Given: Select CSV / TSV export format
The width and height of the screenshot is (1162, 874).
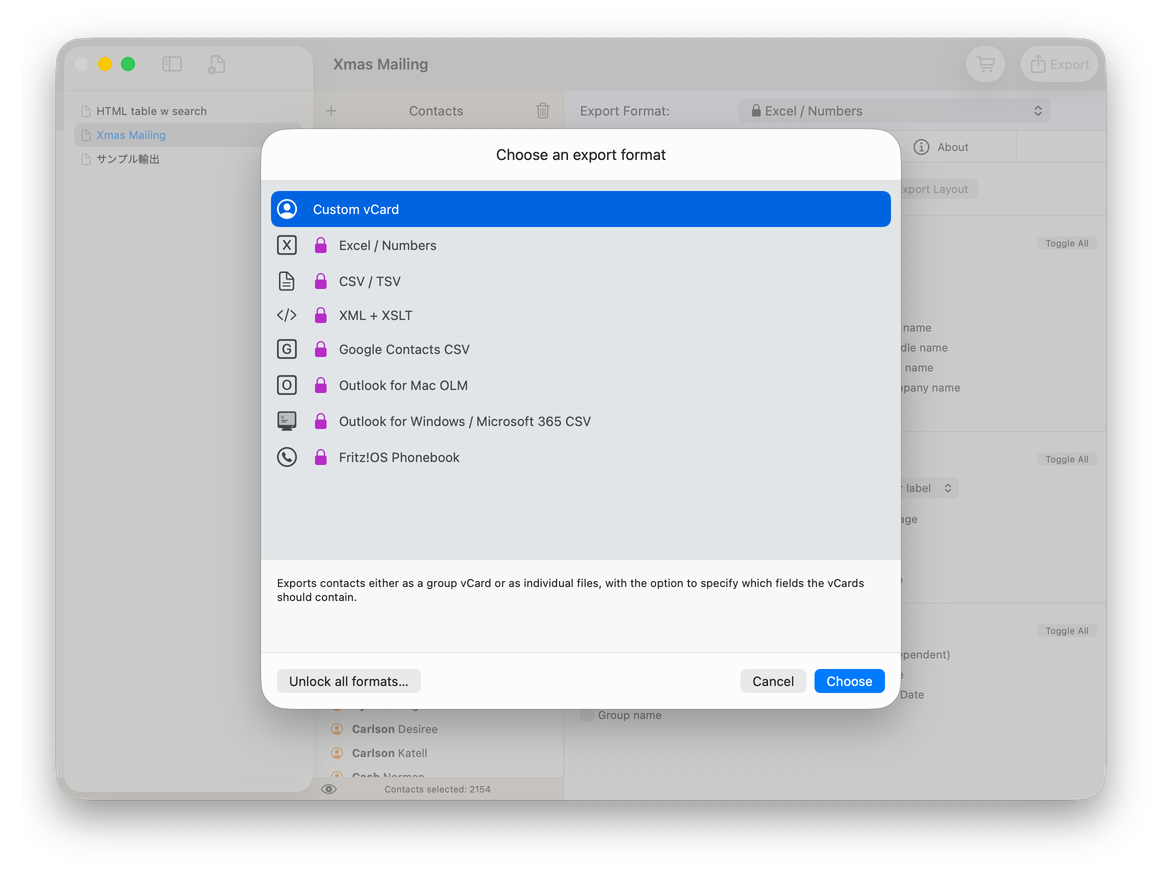Looking at the screenshot, I should (x=580, y=281).
